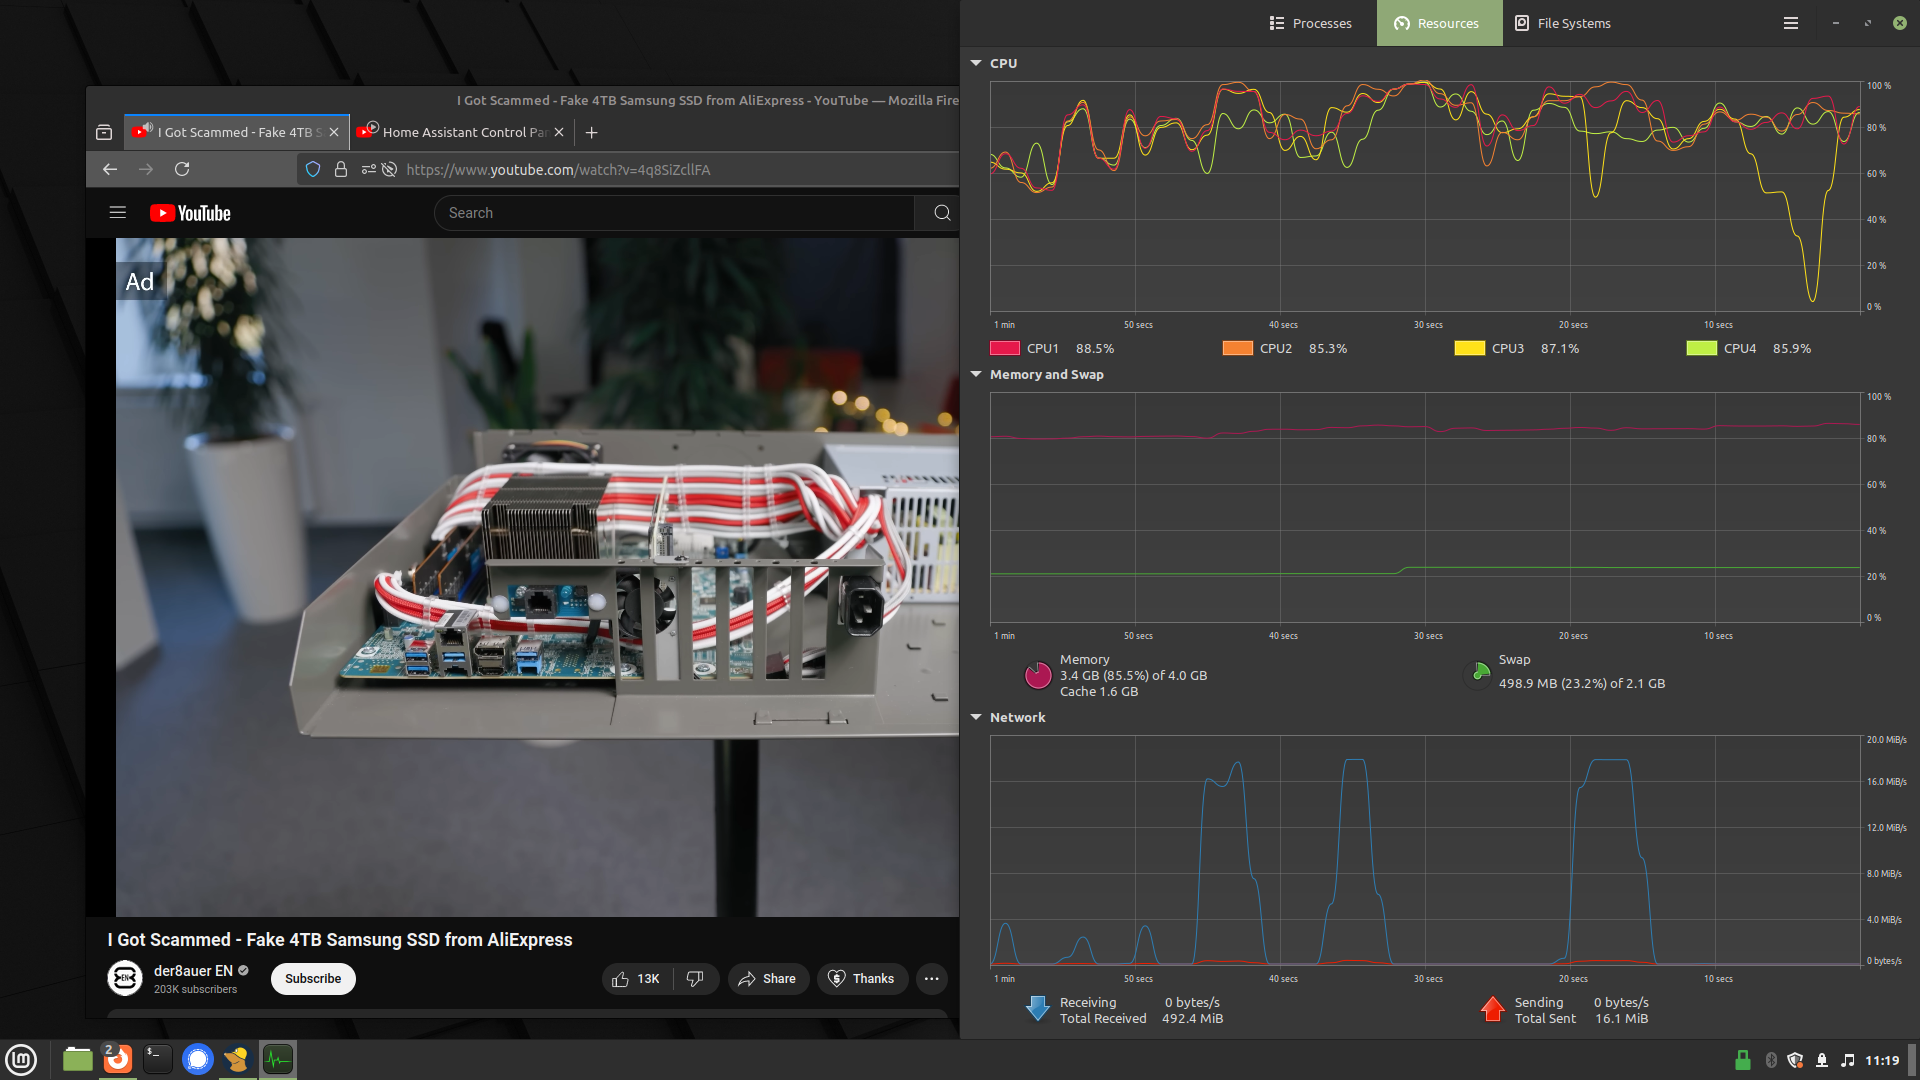The image size is (1920, 1080).
Task: Open the YouTube hamburger guide menu
Action: click(118, 213)
